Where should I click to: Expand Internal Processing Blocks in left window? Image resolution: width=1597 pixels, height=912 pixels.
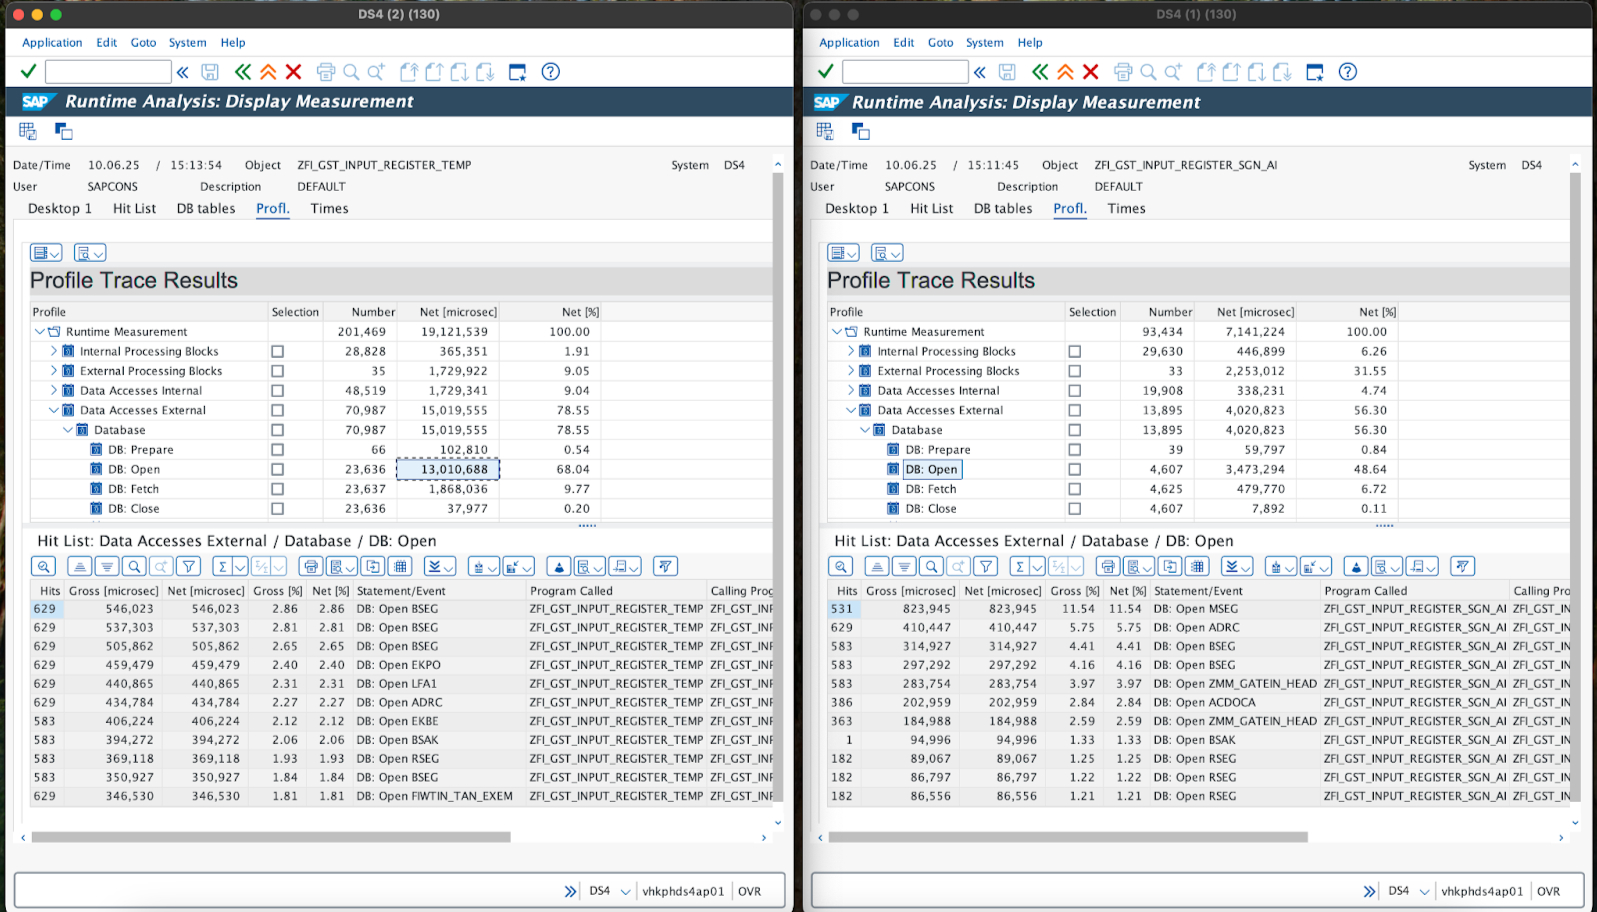coord(54,351)
